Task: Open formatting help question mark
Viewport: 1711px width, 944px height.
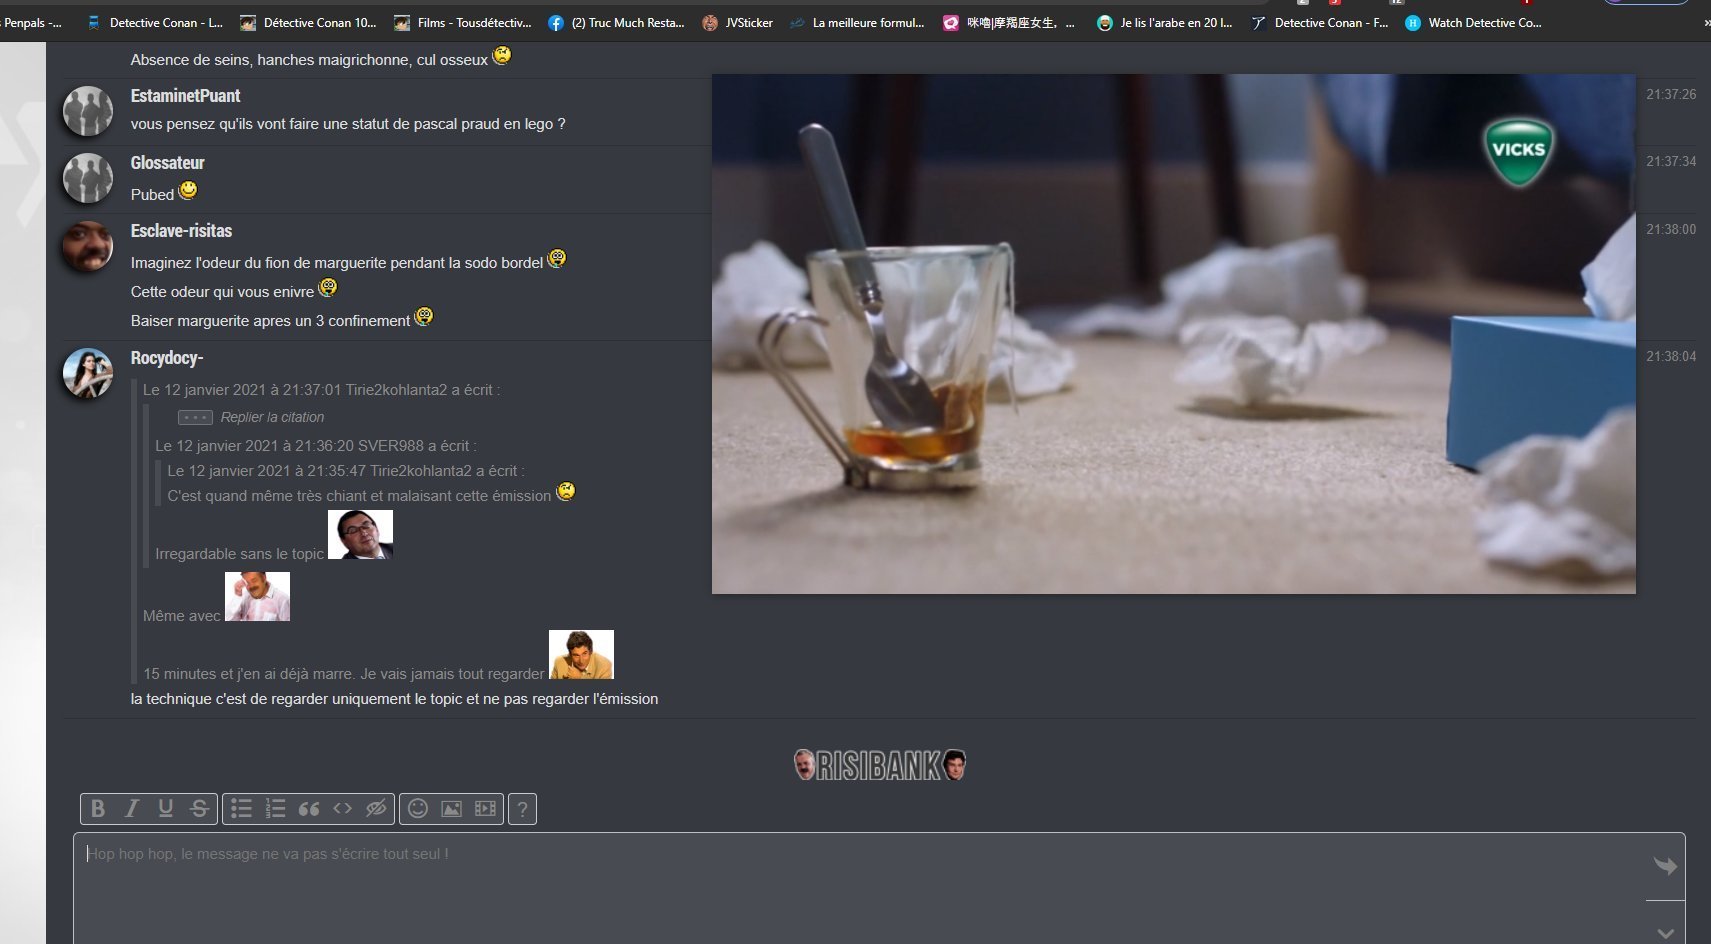Action: click(x=522, y=809)
